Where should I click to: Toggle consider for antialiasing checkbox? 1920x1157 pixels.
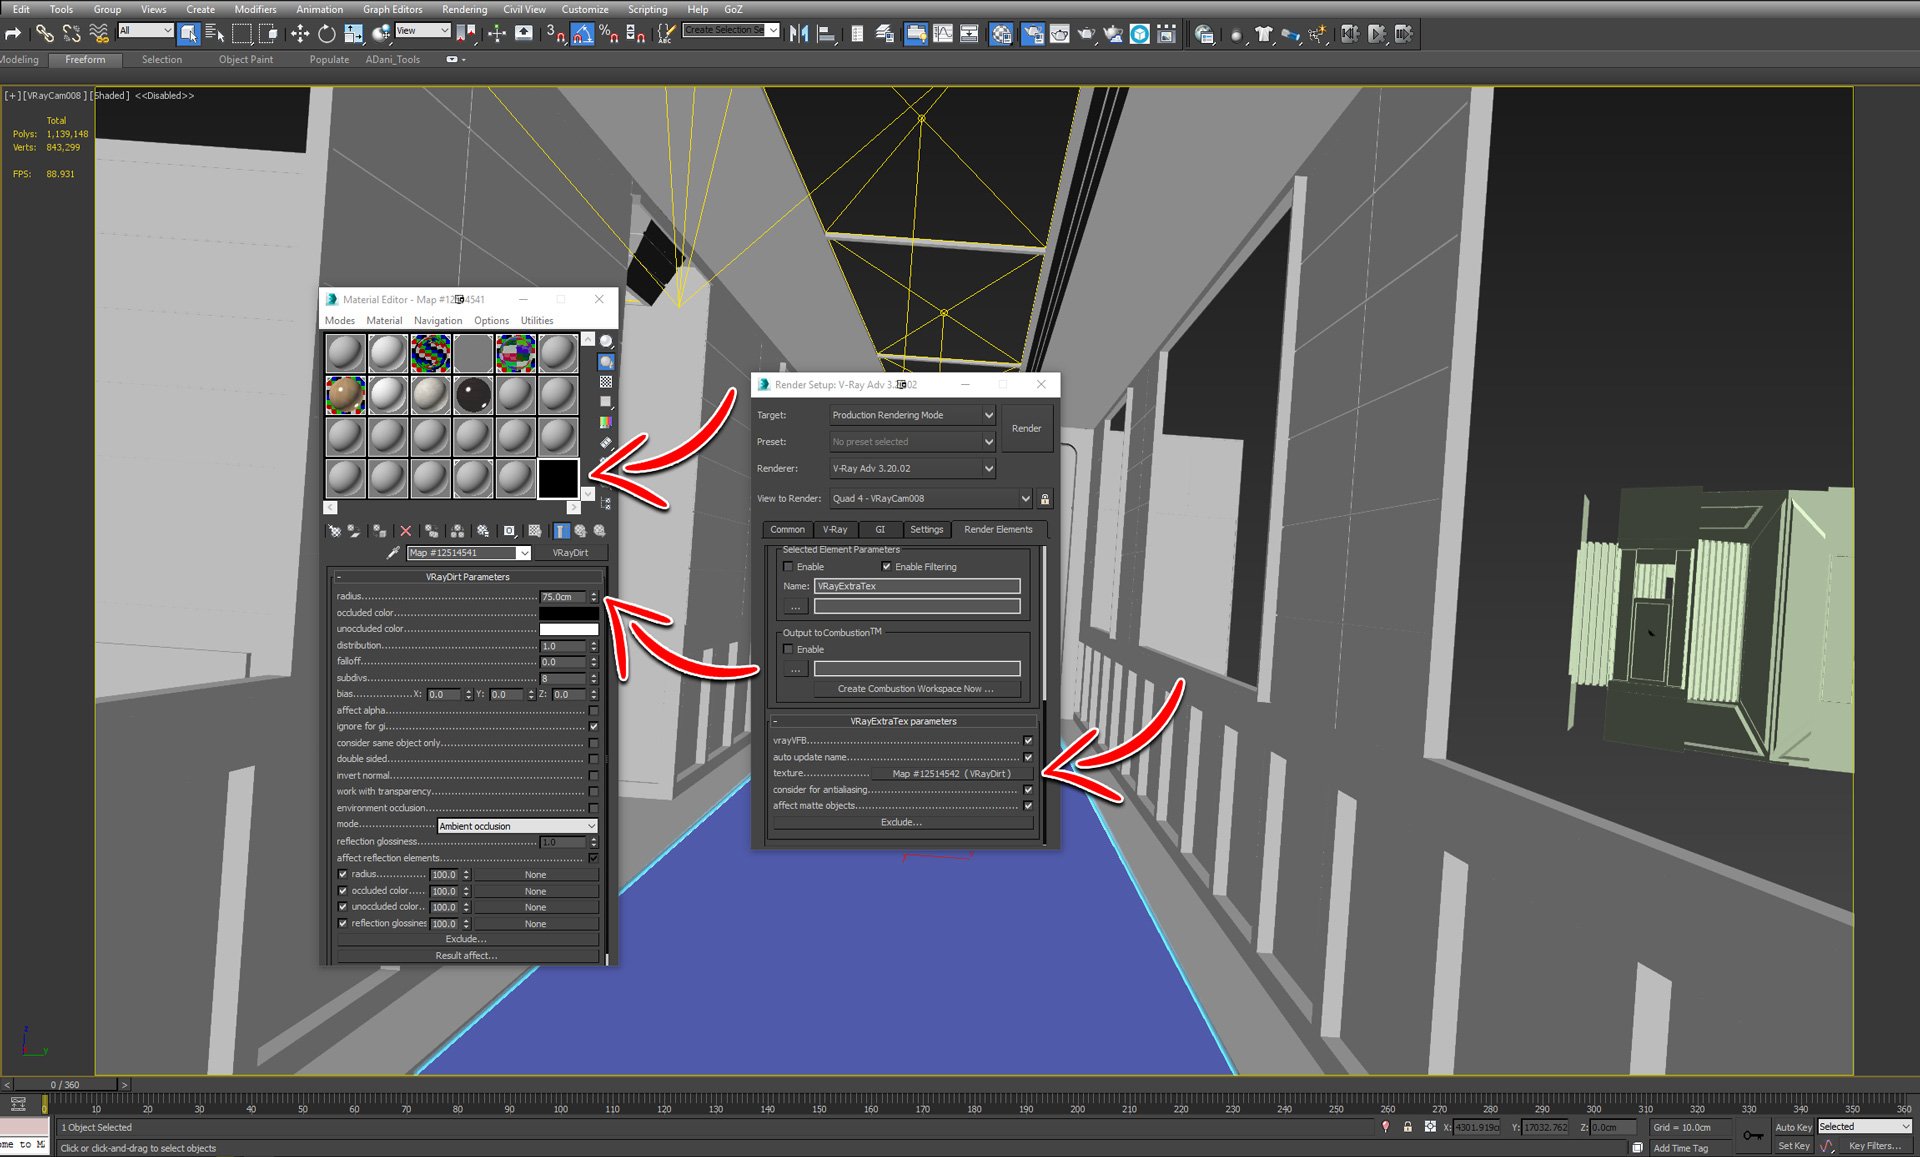pos(1028,790)
